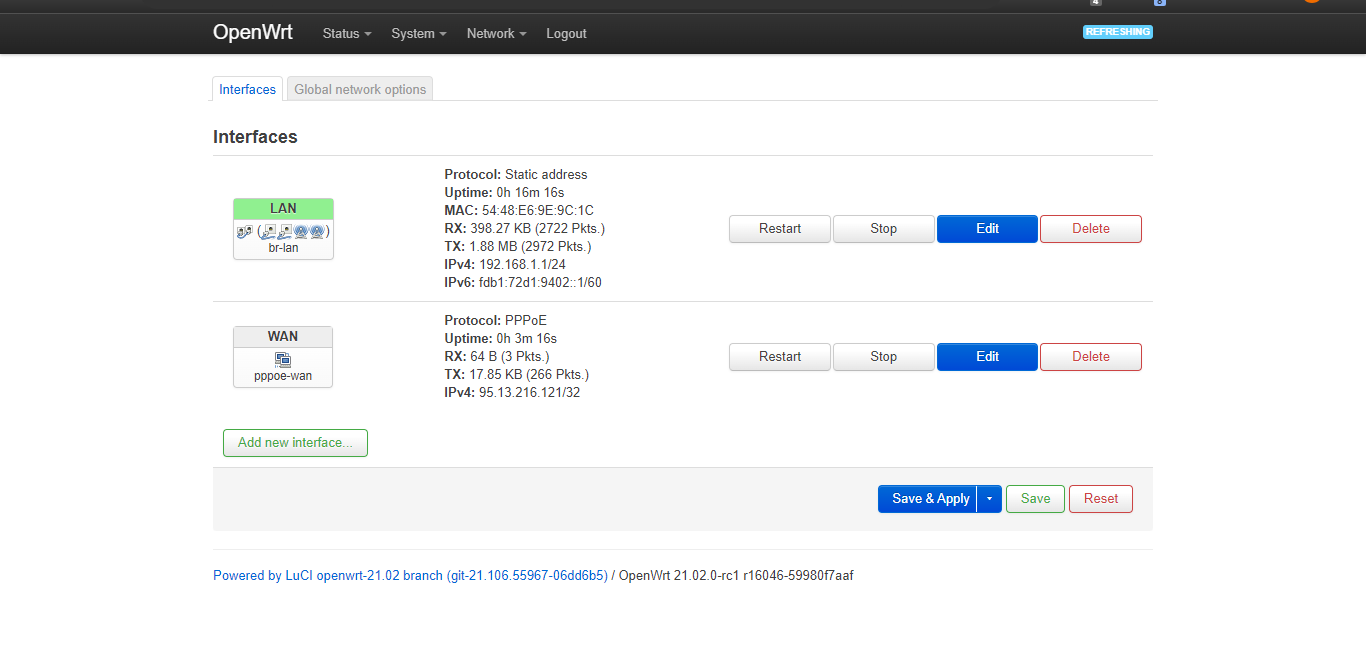Stop the LAN interface

(884, 228)
